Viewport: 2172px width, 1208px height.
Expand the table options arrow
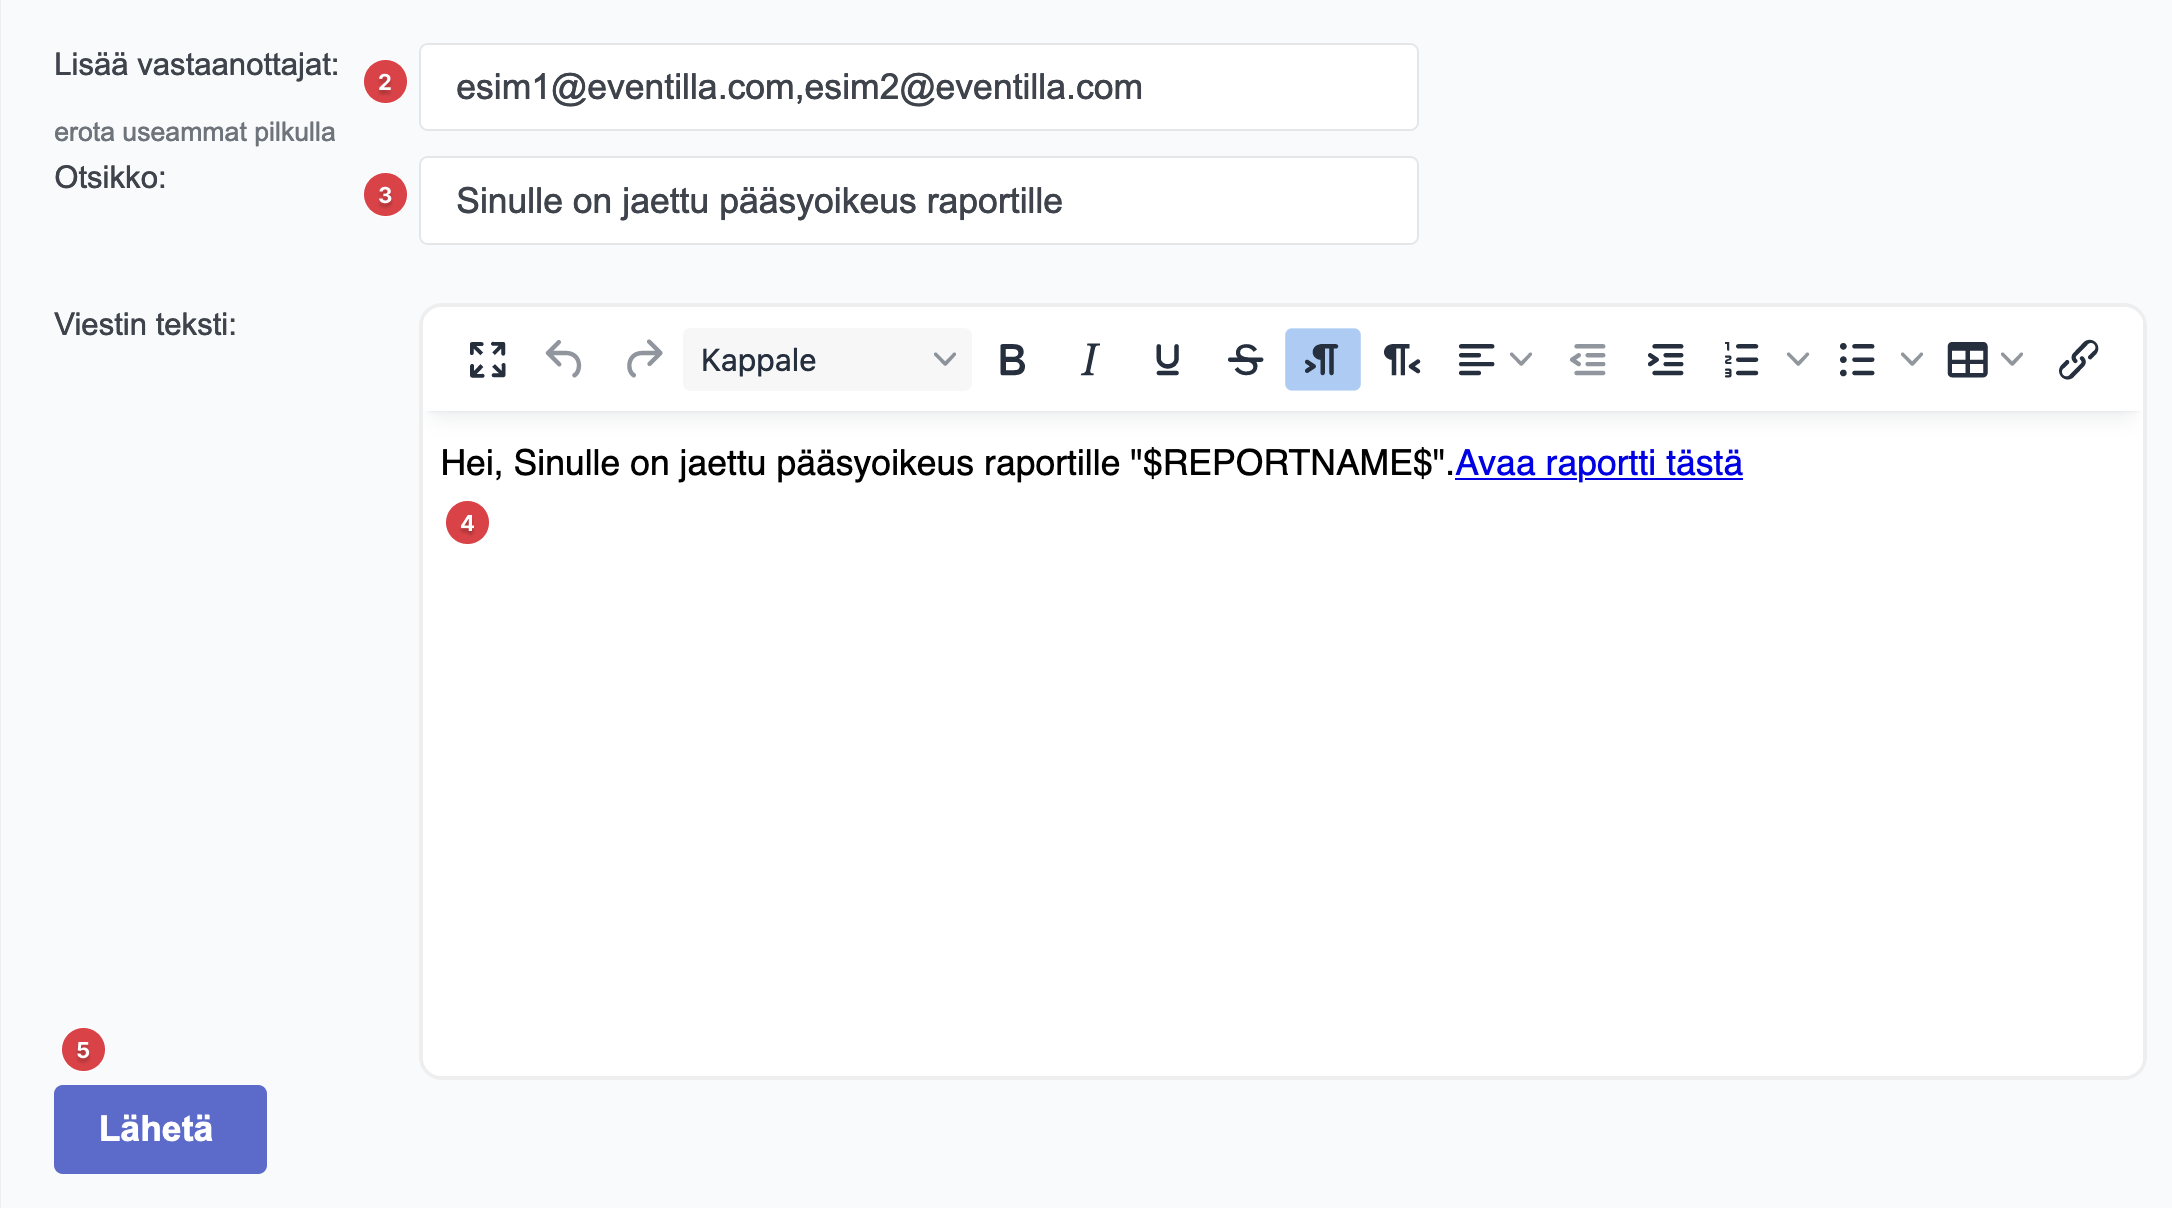click(x=2012, y=360)
